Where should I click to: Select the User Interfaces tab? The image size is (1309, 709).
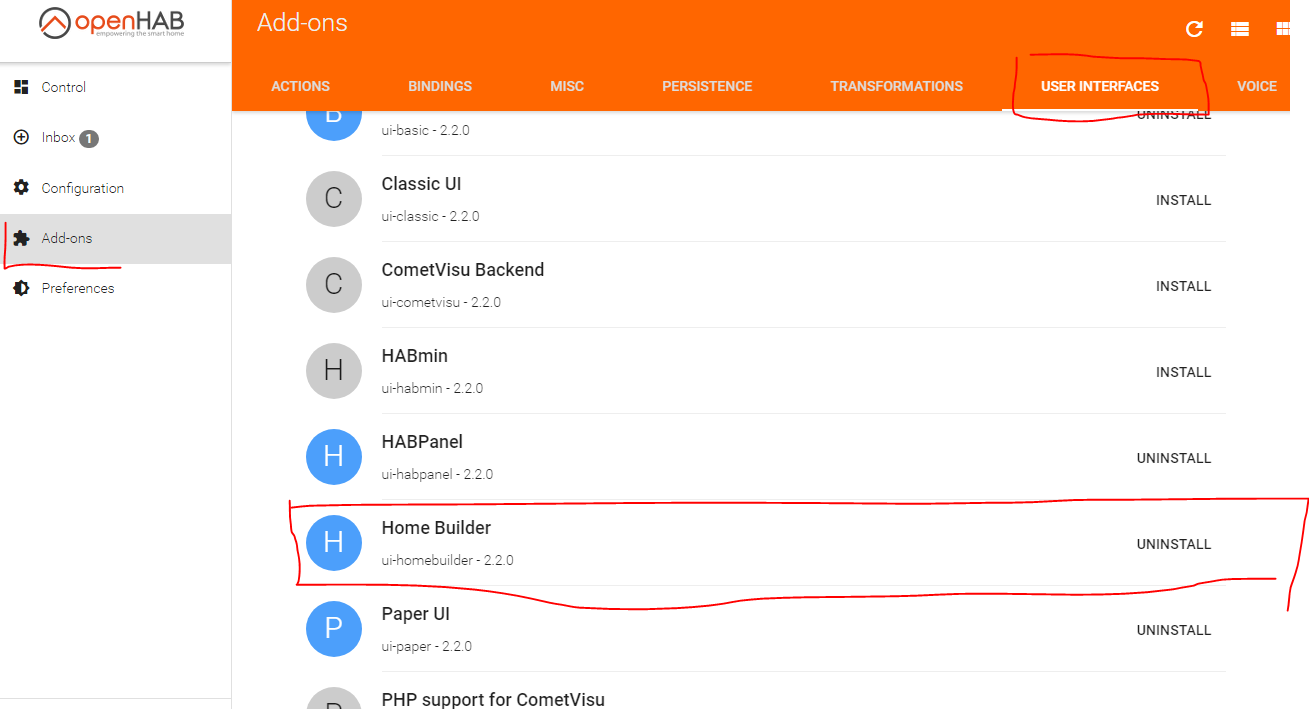click(x=1100, y=86)
